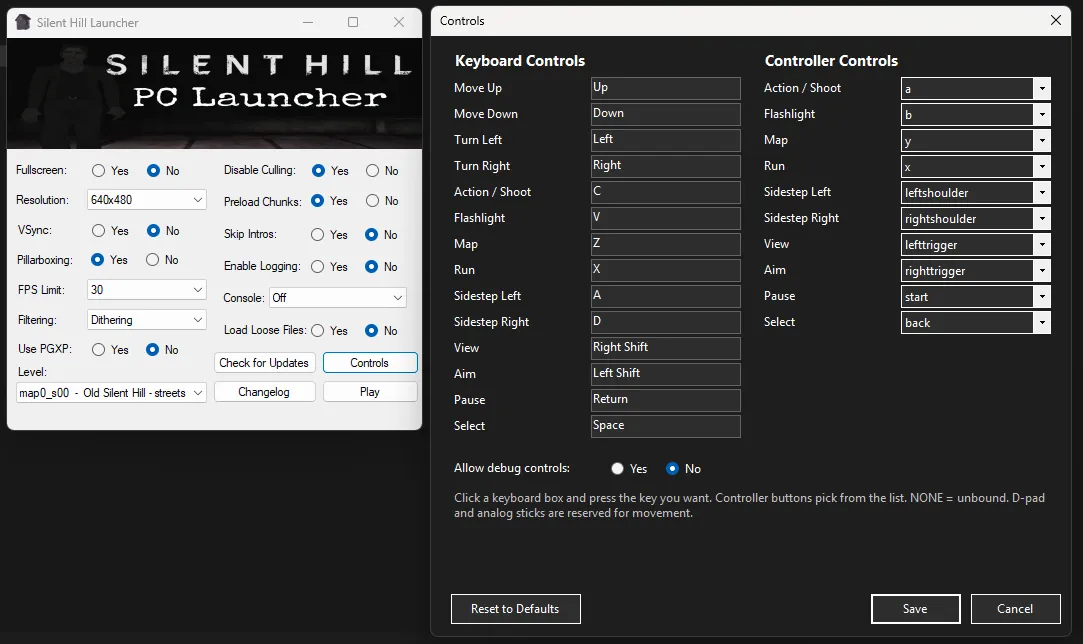
Task: Open the FPS Limit dropdown
Action: click(x=146, y=290)
